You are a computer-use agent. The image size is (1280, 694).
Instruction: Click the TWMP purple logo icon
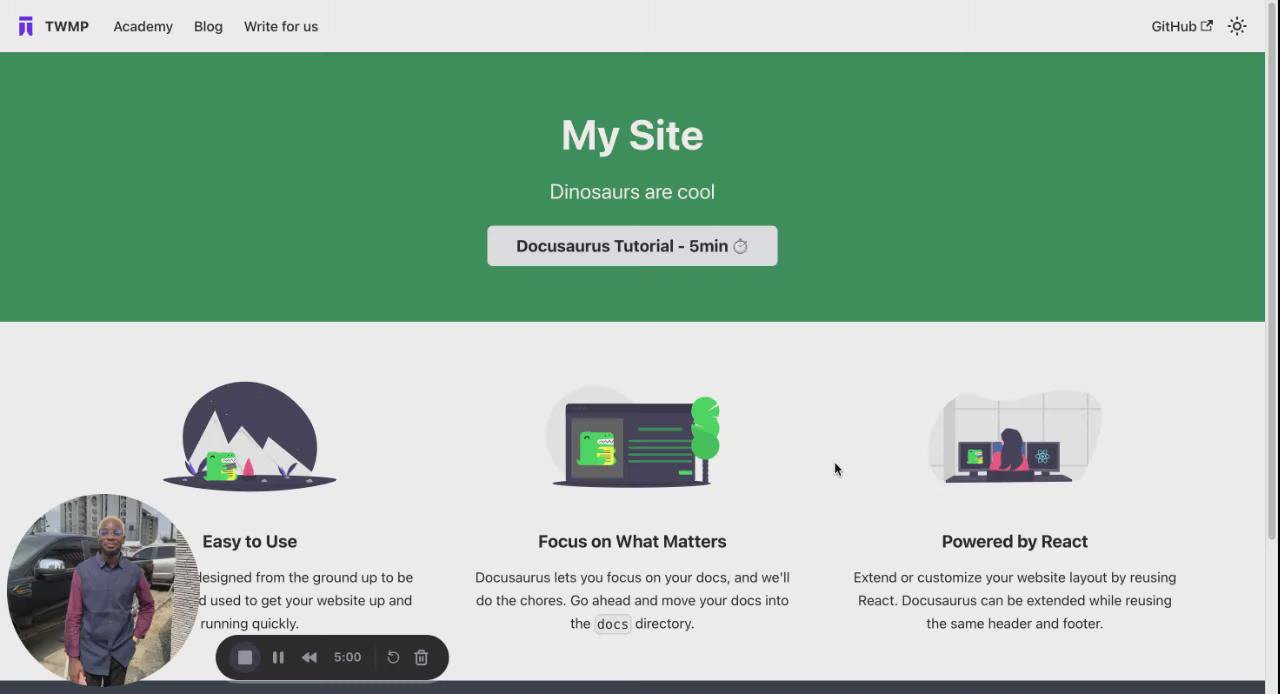pos(26,26)
